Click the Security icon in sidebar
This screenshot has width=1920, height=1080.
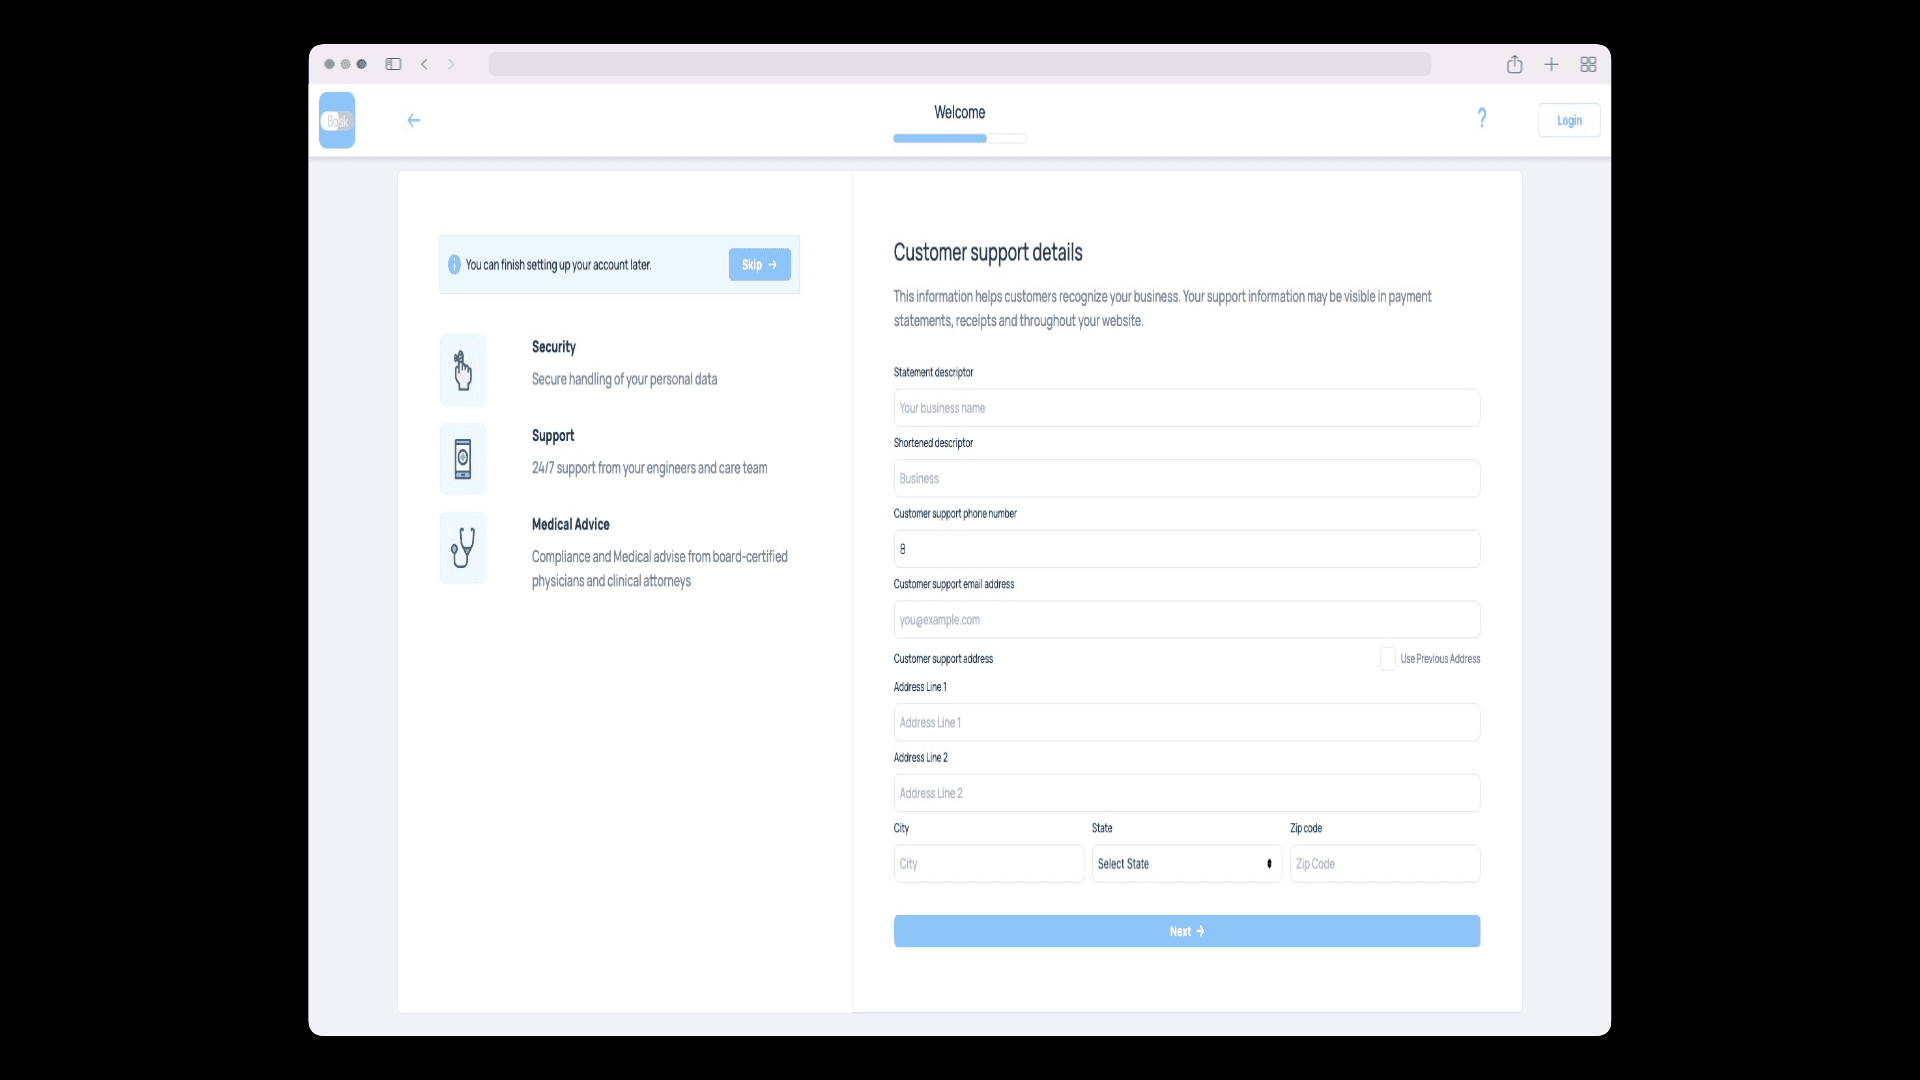coord(463,368)
